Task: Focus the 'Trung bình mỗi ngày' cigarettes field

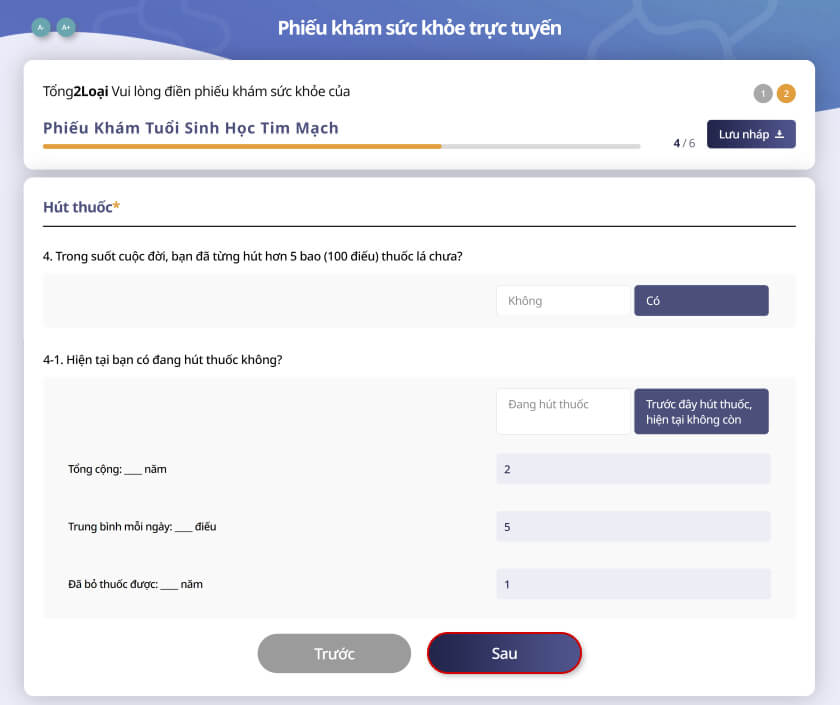Action: click(633, 526)
